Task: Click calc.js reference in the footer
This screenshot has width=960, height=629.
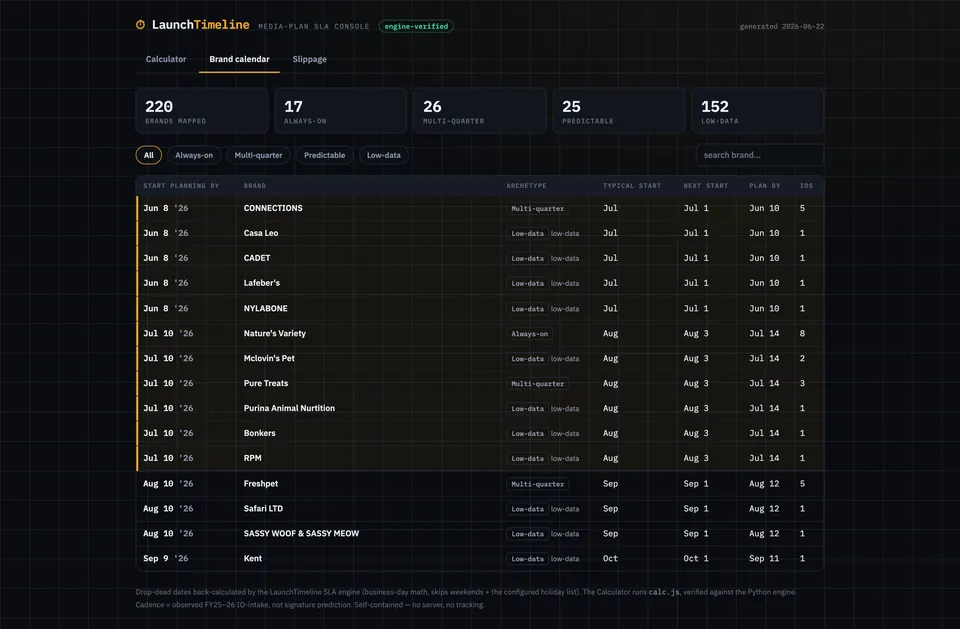Action: (664, 592)
